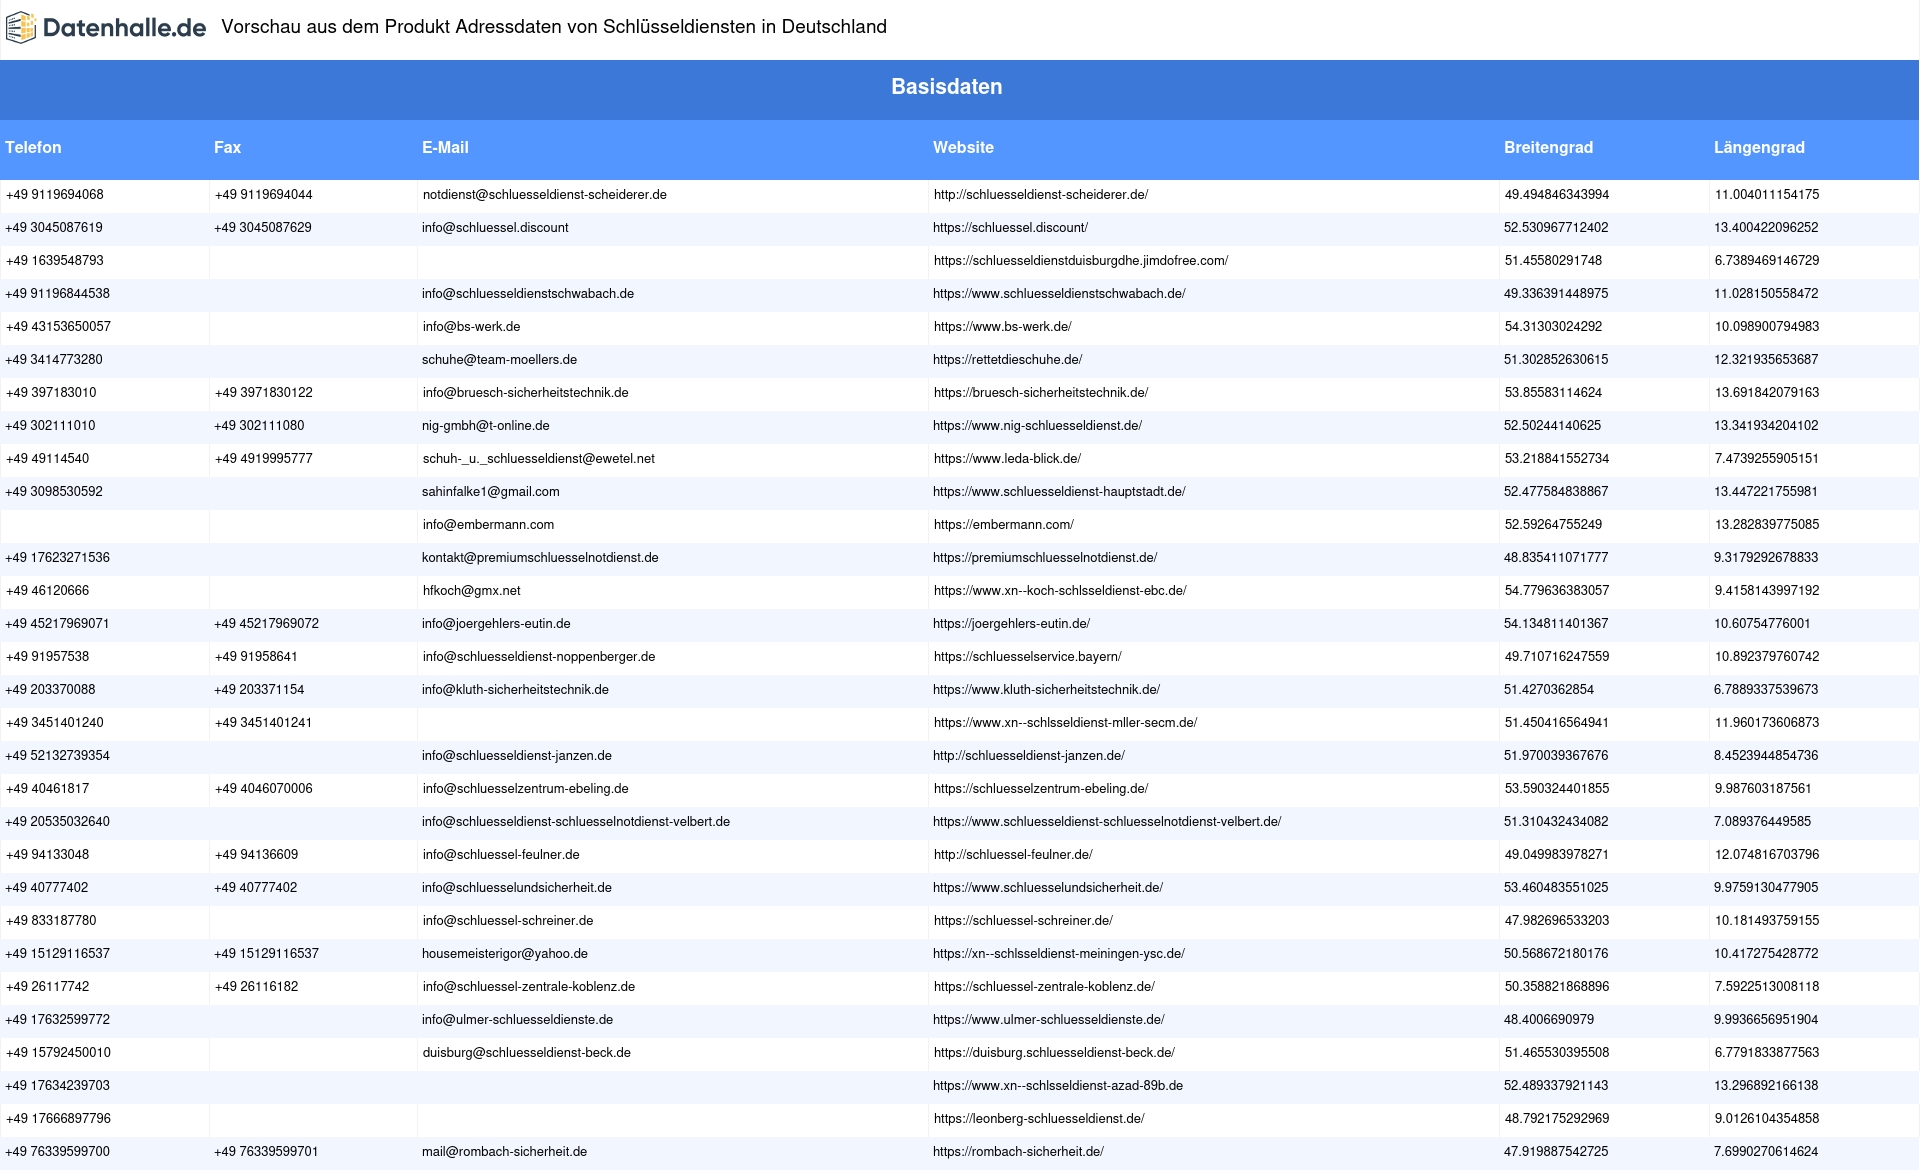Select phone number +49 17634239703
Viewport: 1920px width, 1170px height.
click(x=58, y=1086)
